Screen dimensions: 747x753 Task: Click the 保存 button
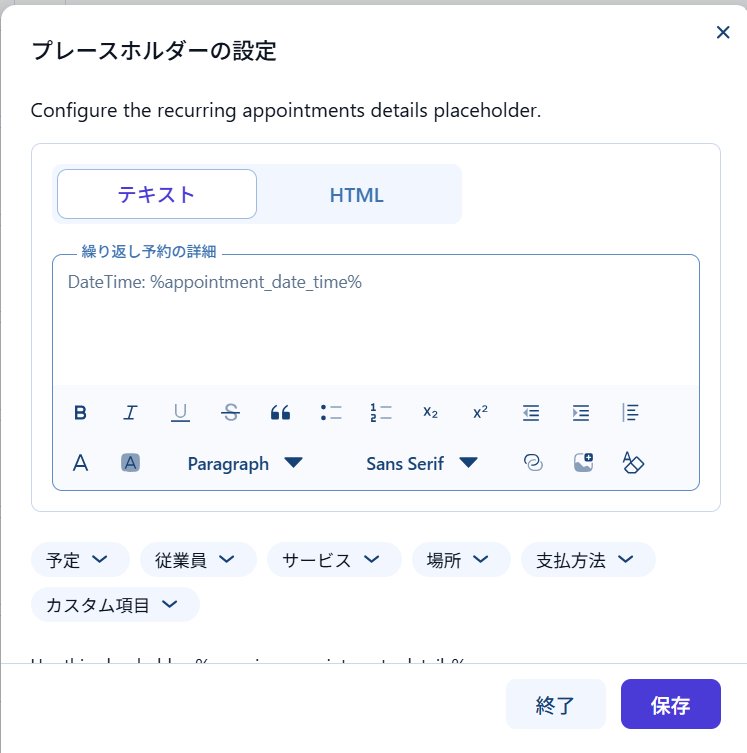pyautogui.click(x=670, y=705)
